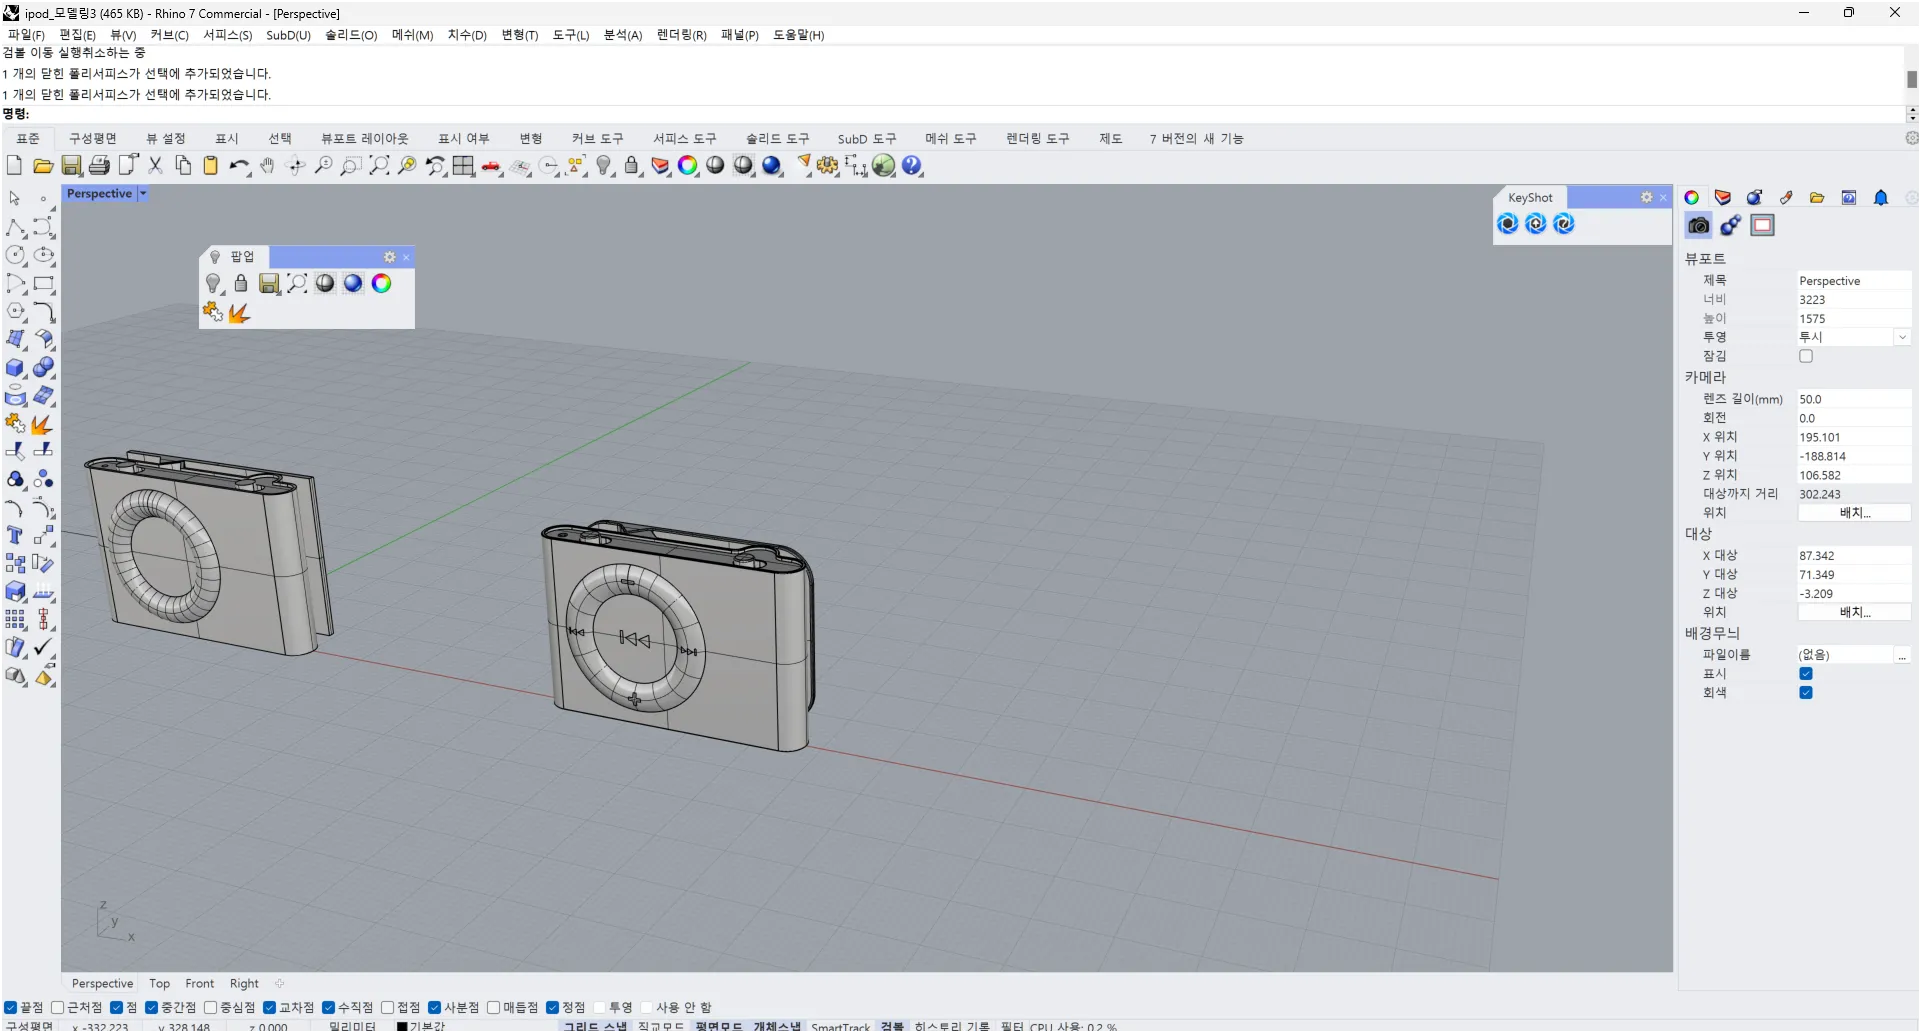Screen dimensions: 1921x1033
Task: Select the Box solid tool in the left sidebar
Action: (16, 368)
